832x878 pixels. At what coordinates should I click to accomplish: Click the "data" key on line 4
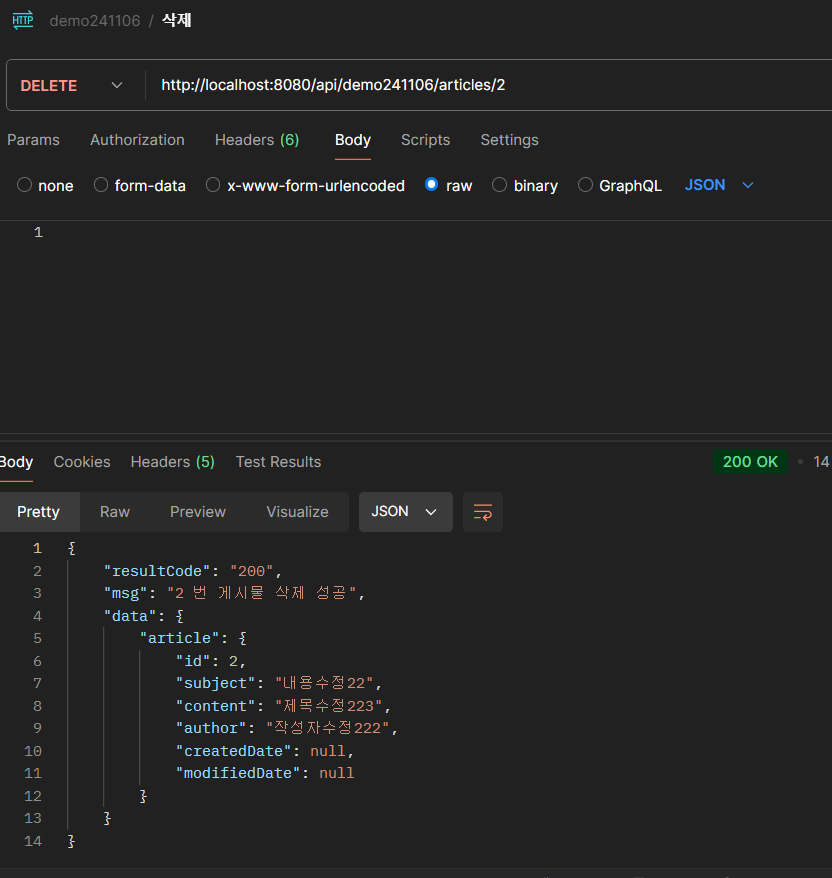click(x=130, y=617)
